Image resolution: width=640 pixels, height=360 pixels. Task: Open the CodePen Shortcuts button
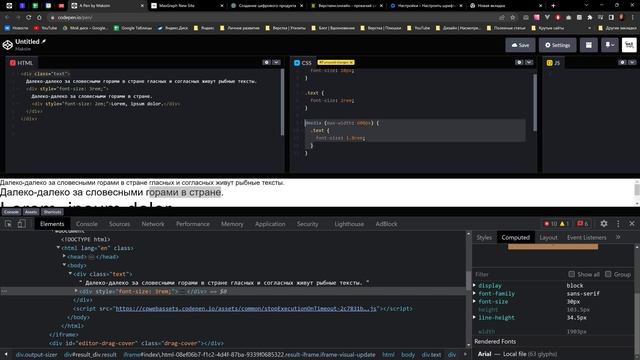pyautogui.click(x=52, y=212)
